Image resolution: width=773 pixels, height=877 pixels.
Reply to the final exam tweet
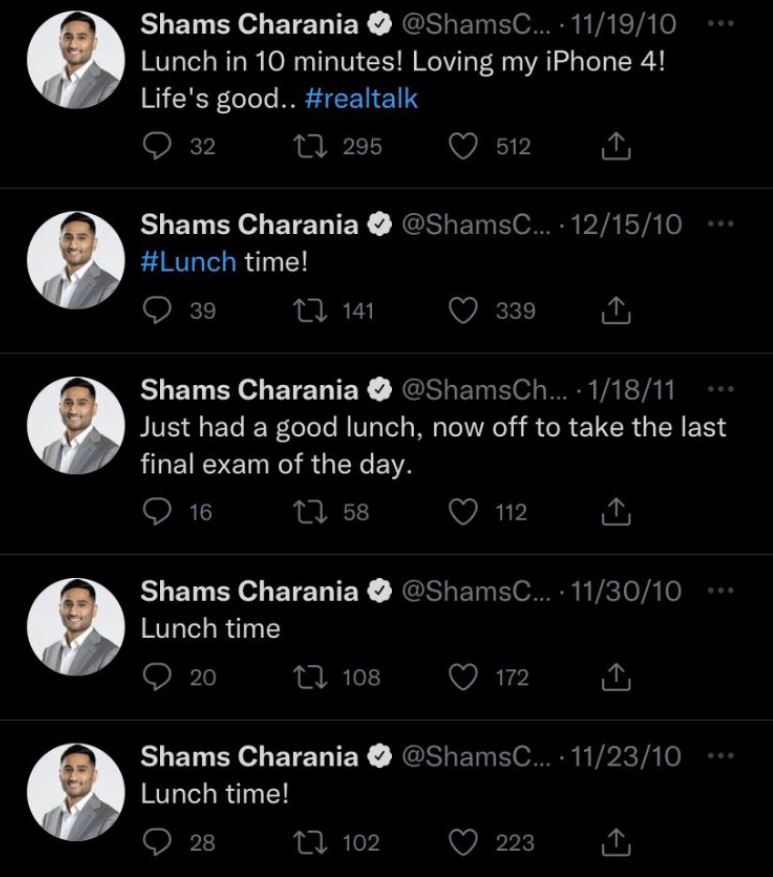[158, 512]
